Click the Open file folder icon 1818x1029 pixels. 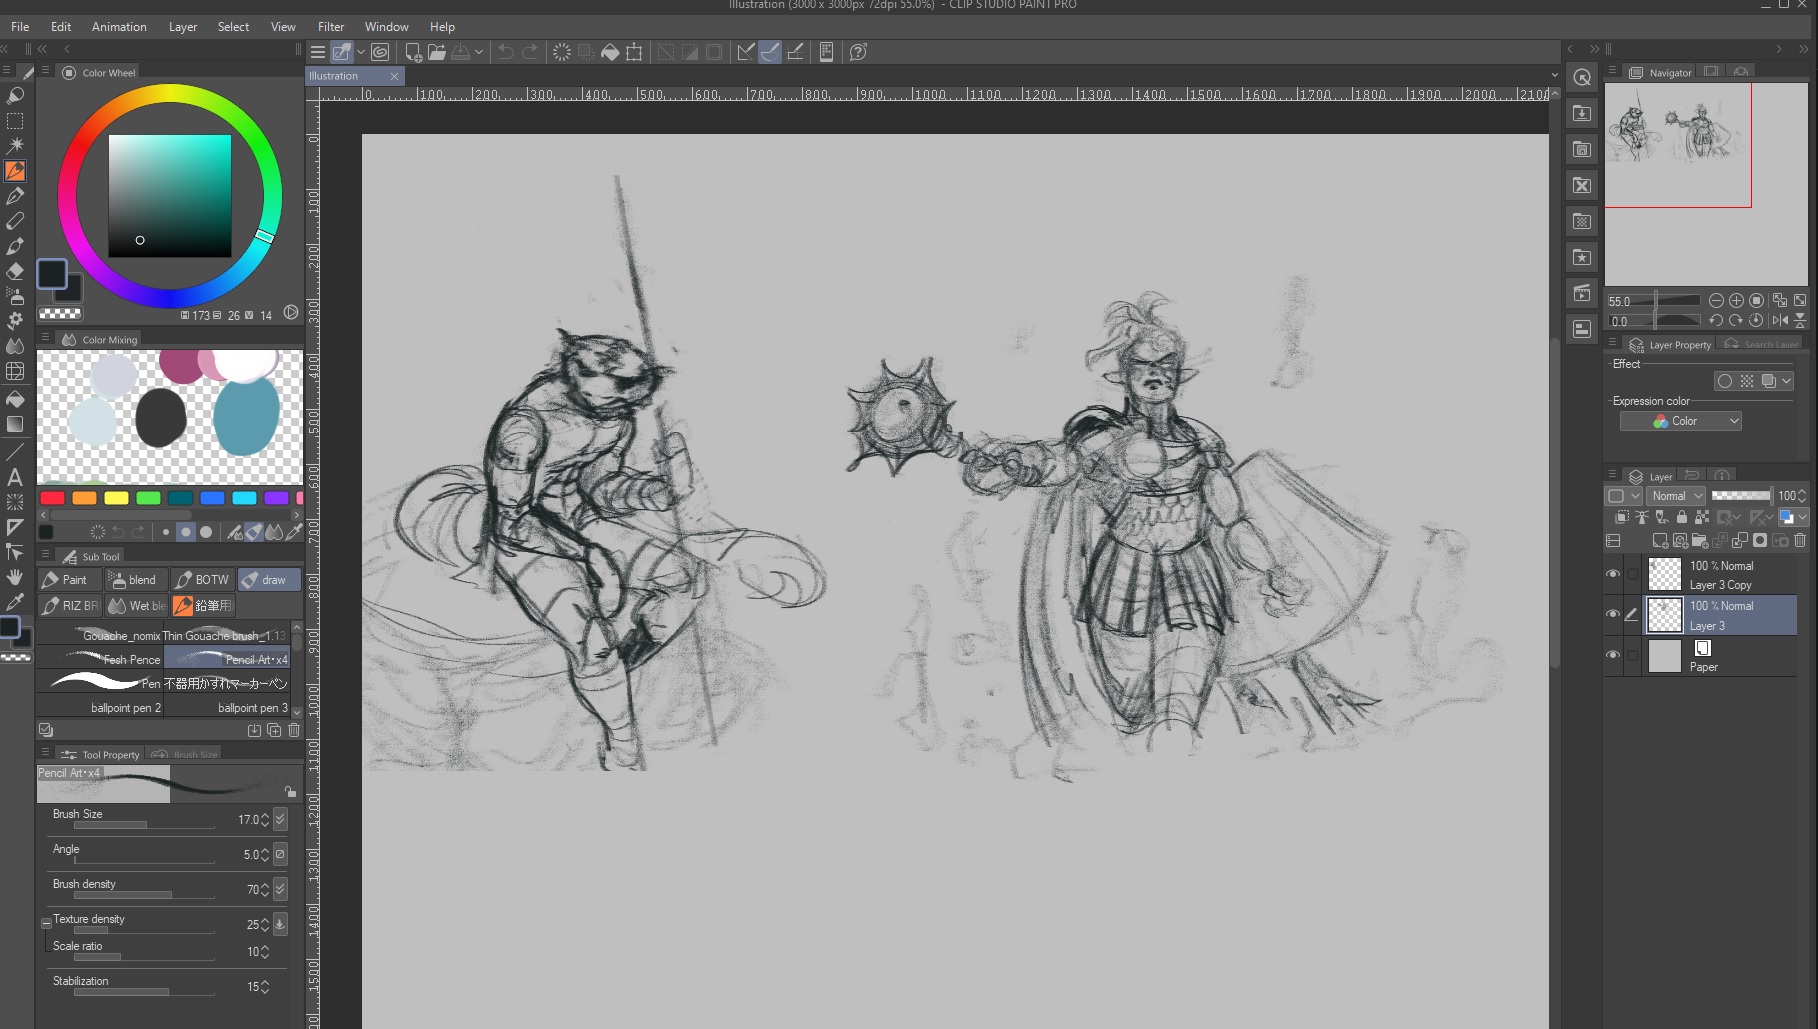[x=437, y=52]
